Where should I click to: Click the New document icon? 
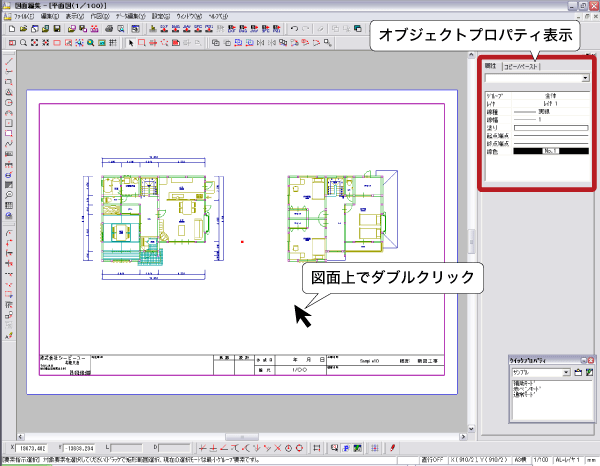click(12, 29)
